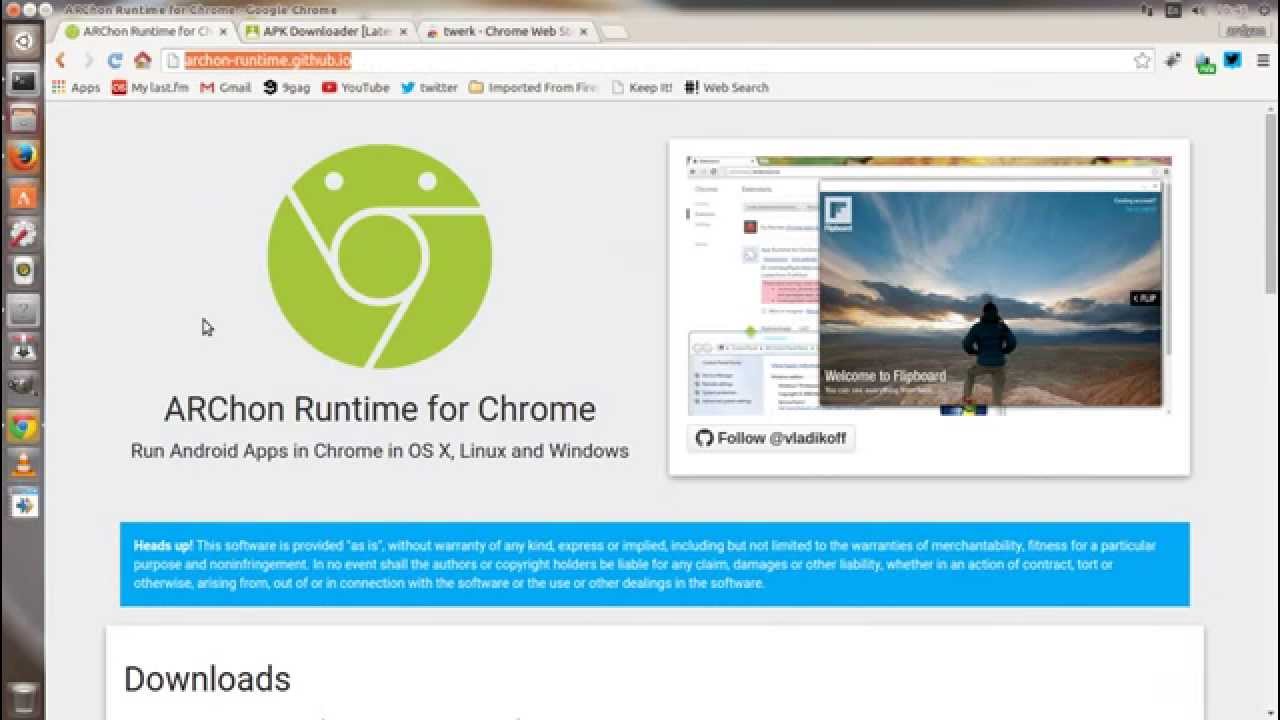Open System Settings wrench icon in dock
1280x720 pixels.
click(x=23, y=233)
